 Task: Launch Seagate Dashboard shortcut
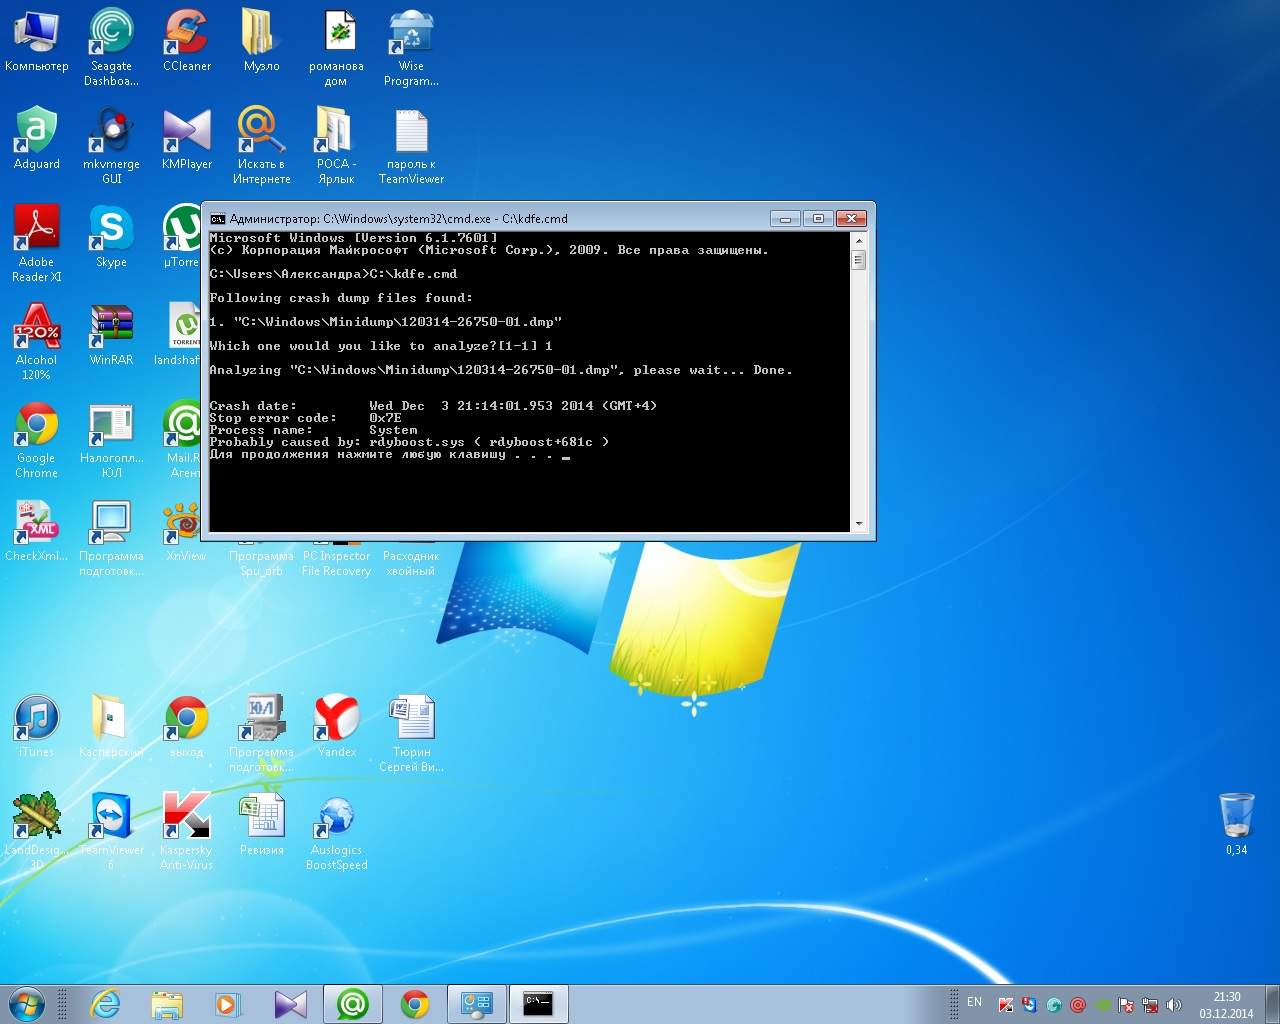point(111,47)
